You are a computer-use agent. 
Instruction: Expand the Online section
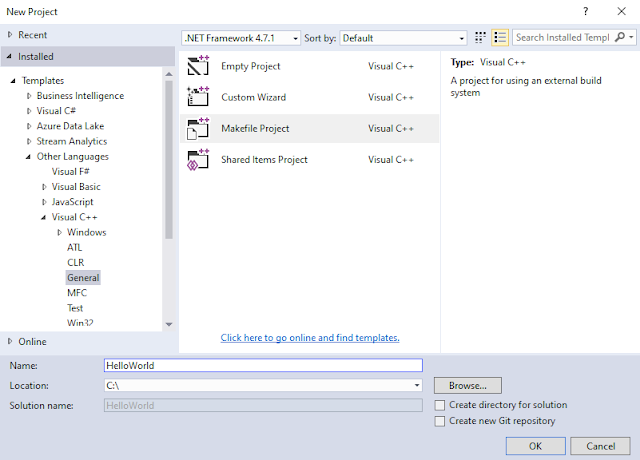[10, 341]
